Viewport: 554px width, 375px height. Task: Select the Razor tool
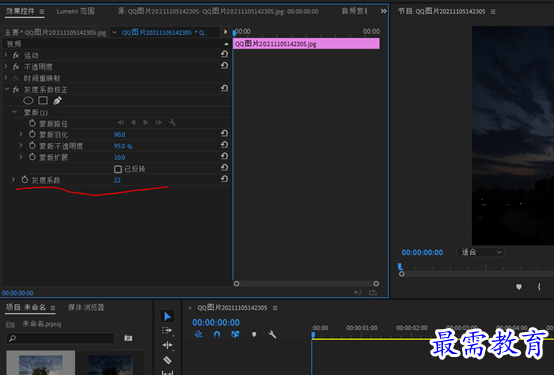click(x=167, y=360)
